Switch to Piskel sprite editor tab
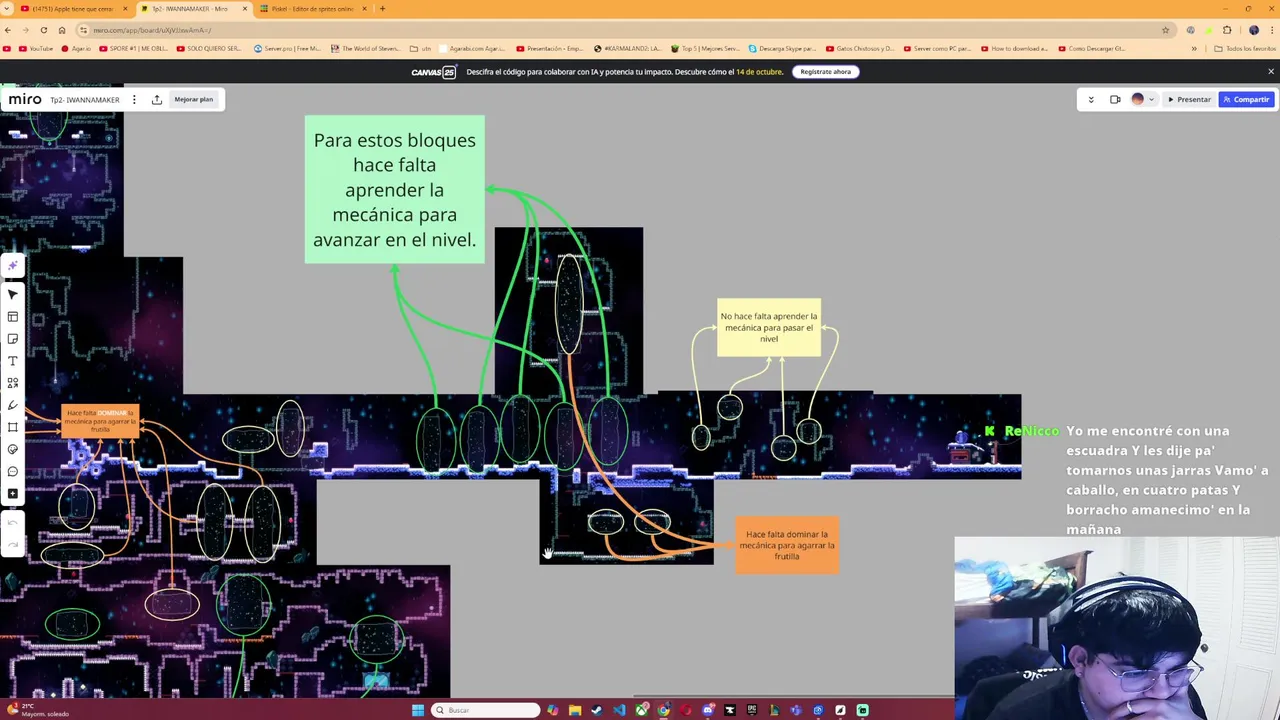The image size is (1280, 720). [312, 9]
